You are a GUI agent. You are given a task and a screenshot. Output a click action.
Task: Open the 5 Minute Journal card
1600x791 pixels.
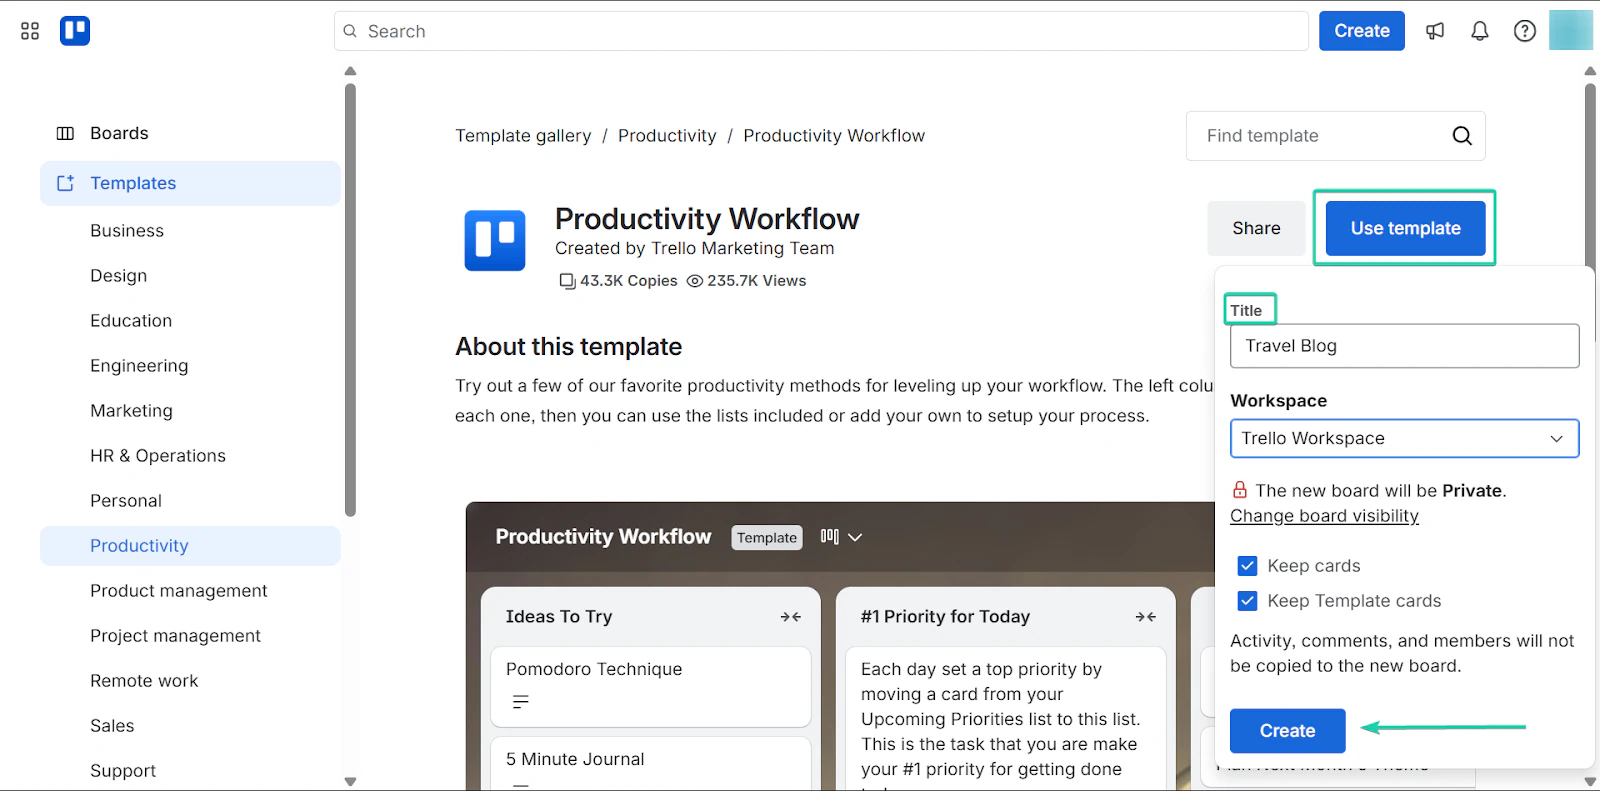click(650, 764)
